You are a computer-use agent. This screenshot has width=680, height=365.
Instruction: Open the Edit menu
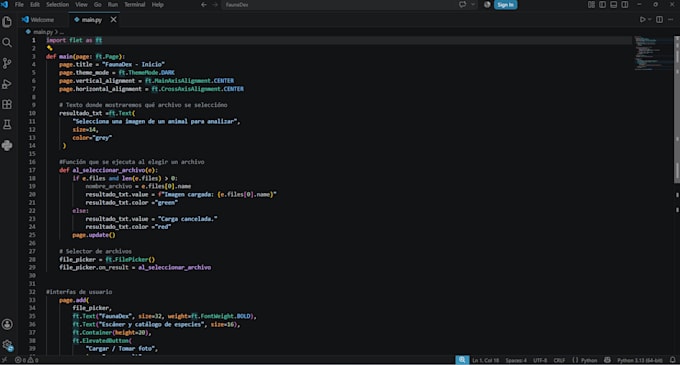tap(35, 5)
